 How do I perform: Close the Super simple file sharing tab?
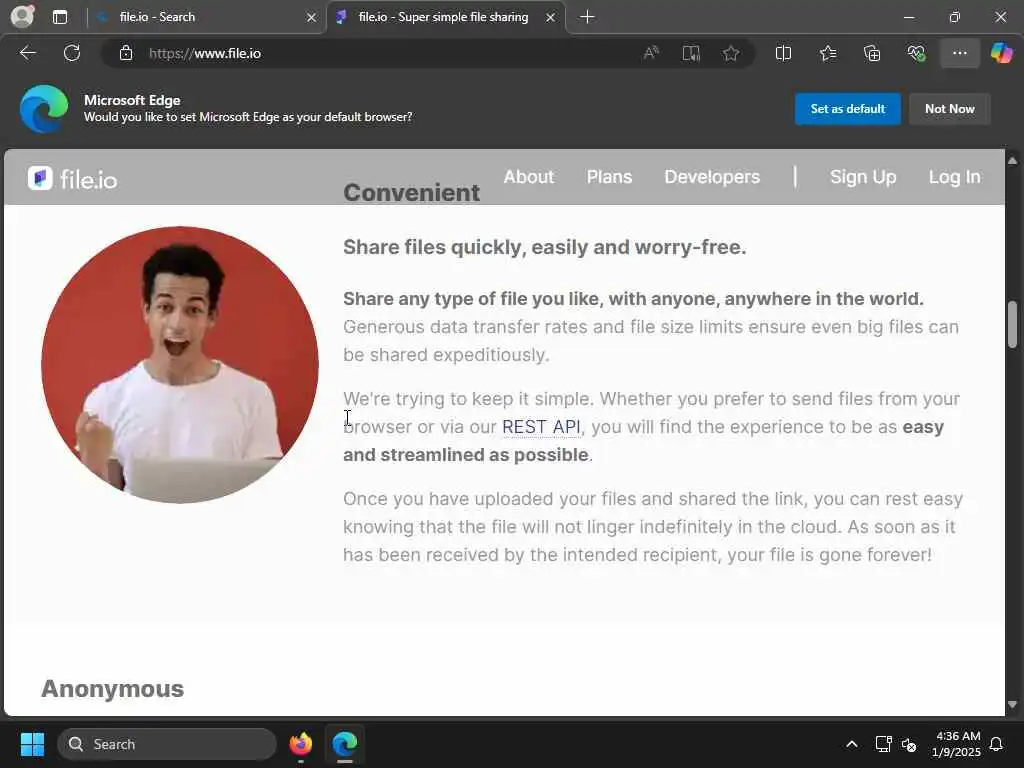pos(551,18)
